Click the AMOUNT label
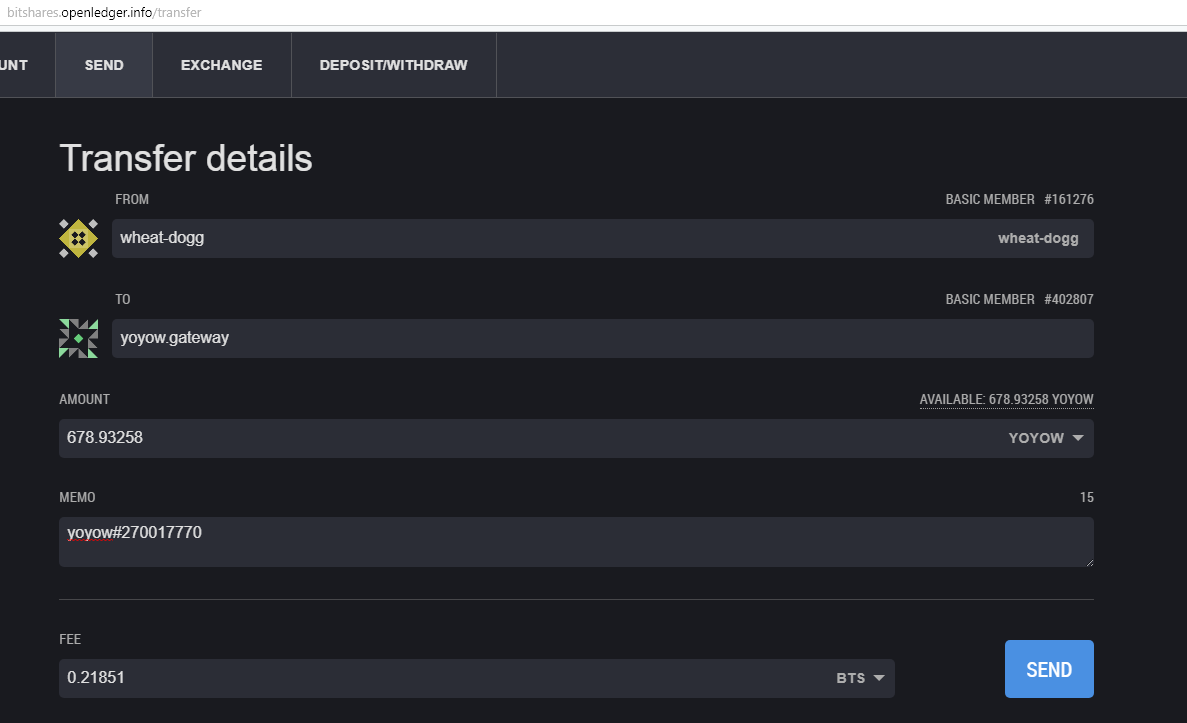The width and height of the screenshot is (1187, 723). (84, 399)
